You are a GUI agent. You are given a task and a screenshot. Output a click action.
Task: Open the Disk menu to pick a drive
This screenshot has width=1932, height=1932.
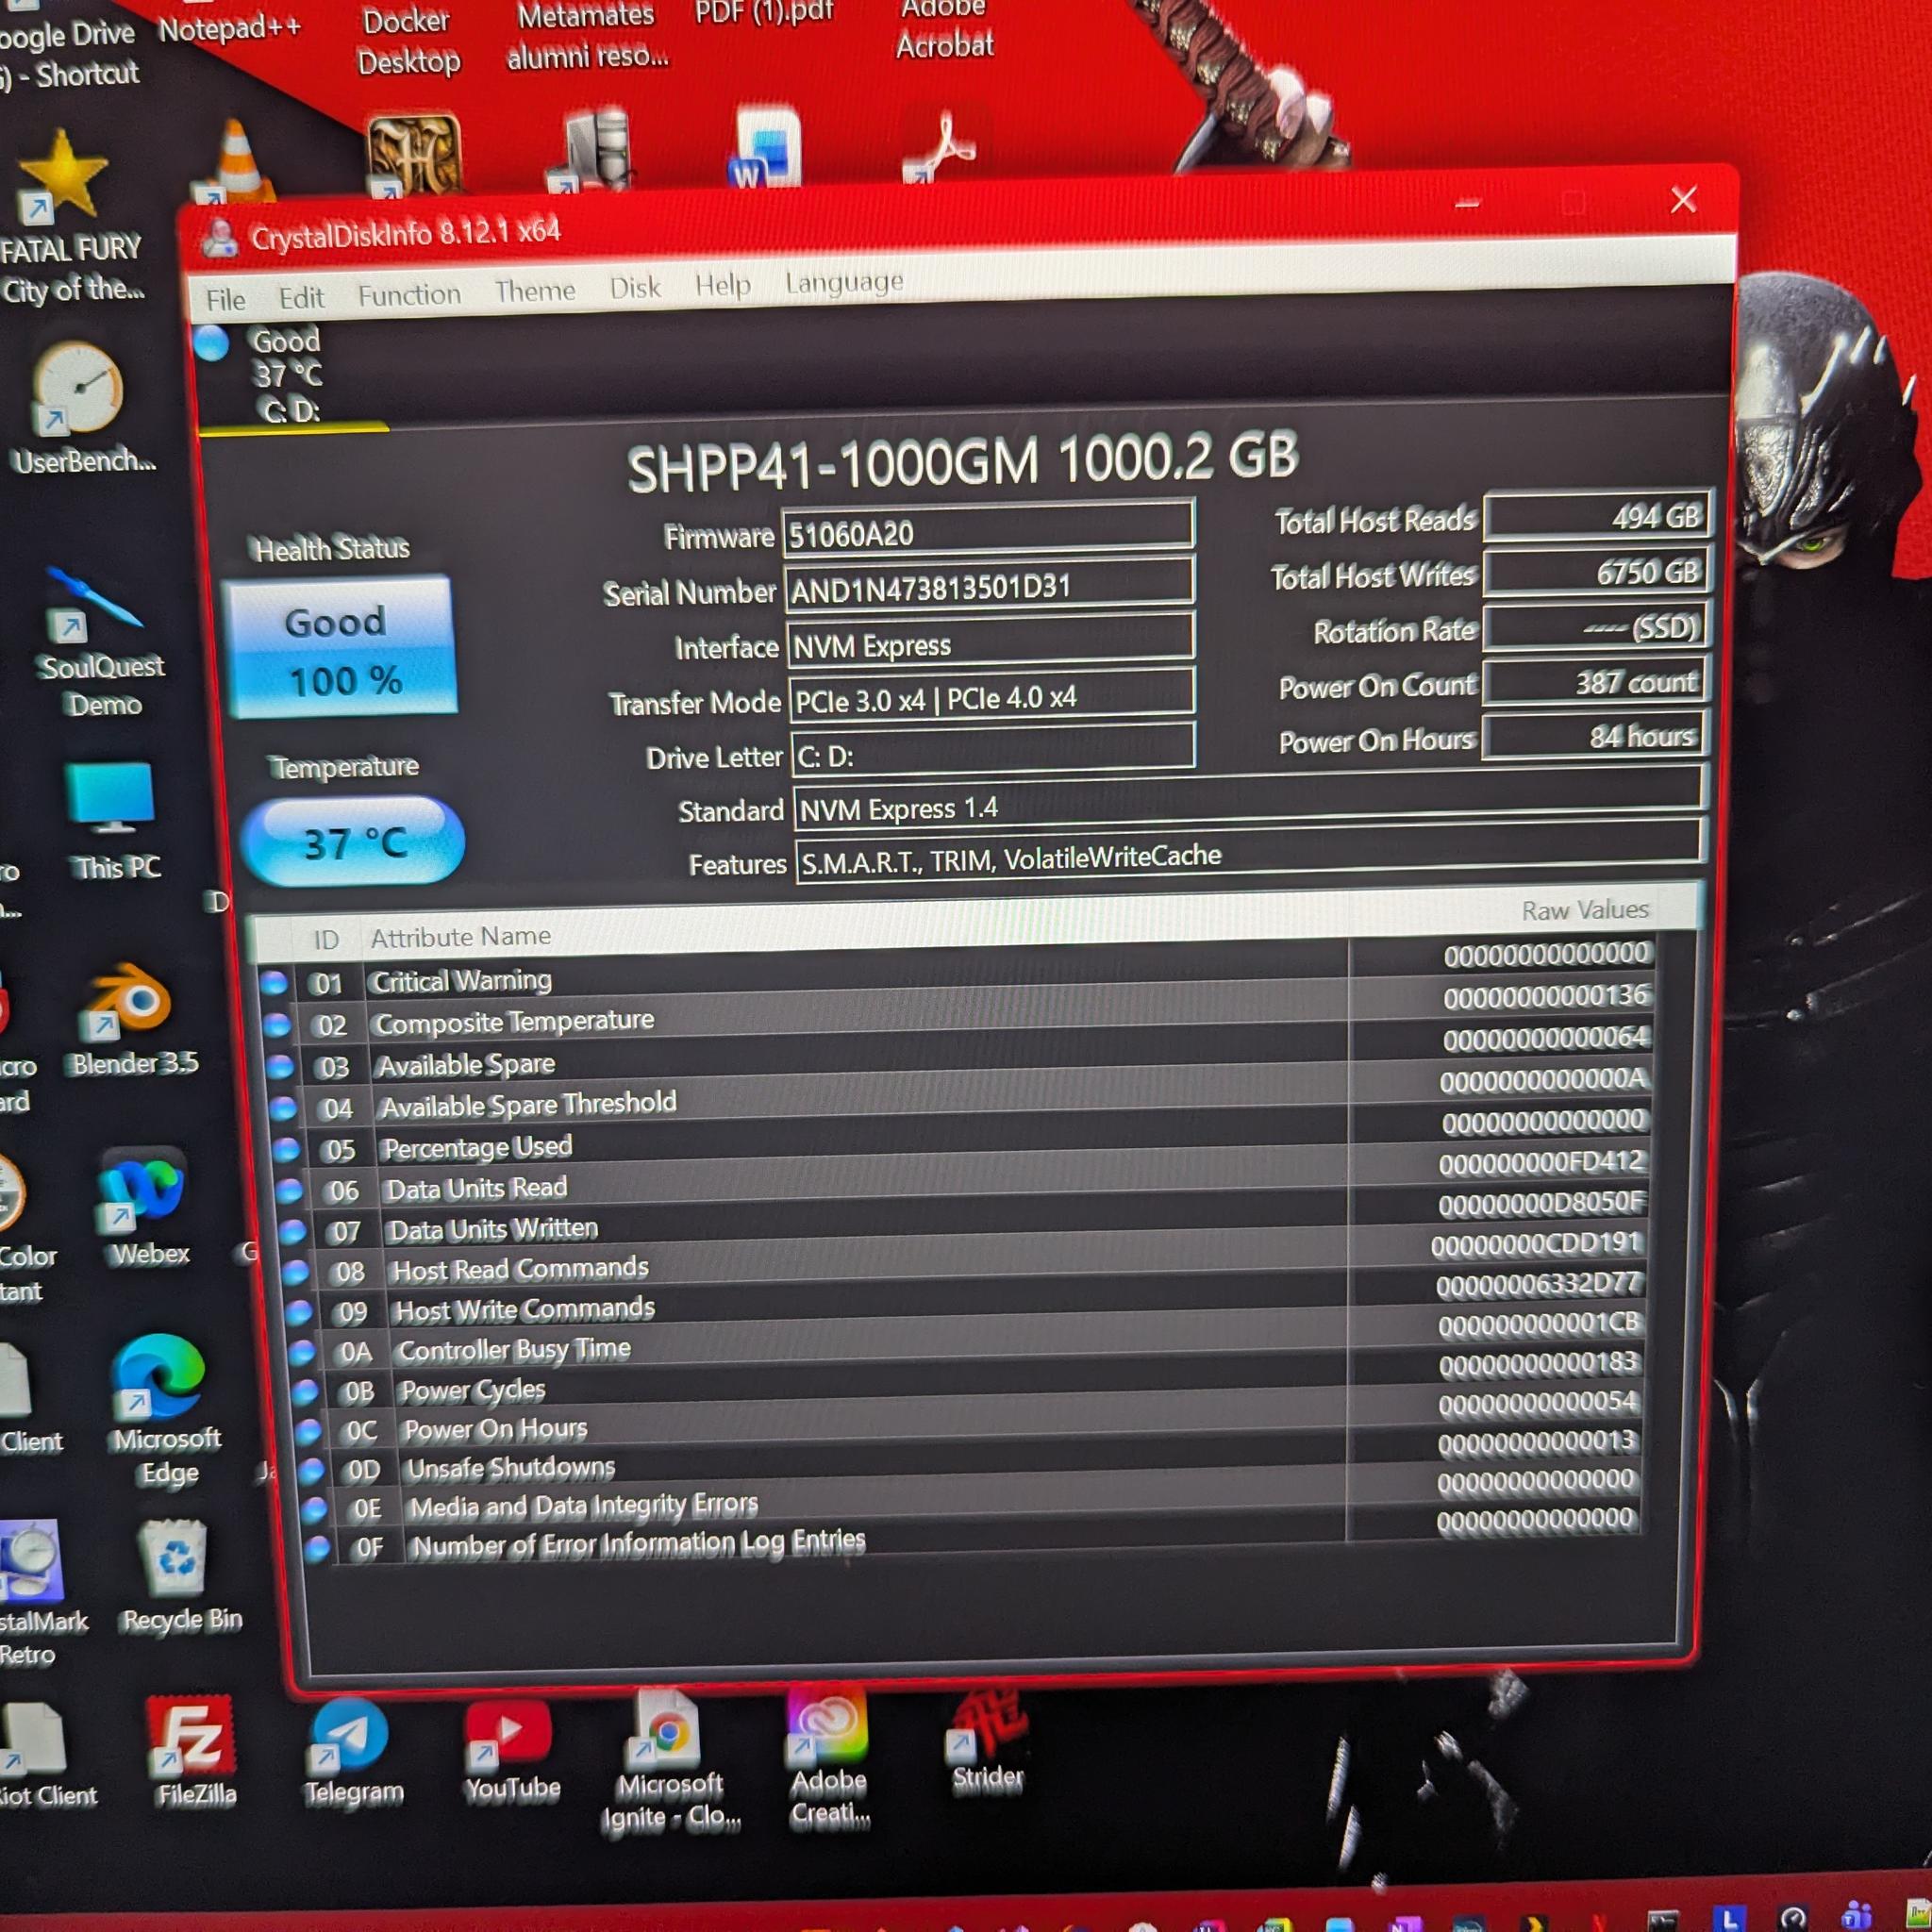(x=635, y=288)
